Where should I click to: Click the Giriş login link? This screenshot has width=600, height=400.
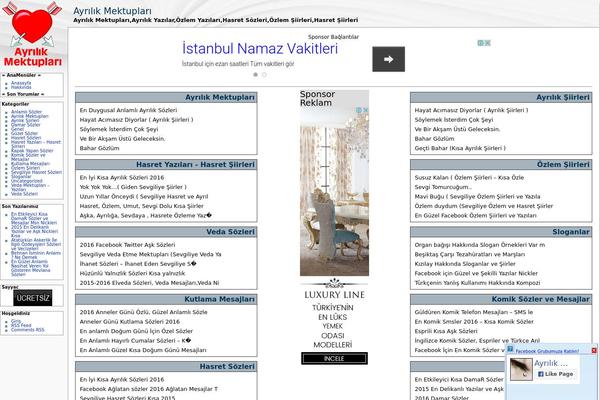(x=16, y=321)
